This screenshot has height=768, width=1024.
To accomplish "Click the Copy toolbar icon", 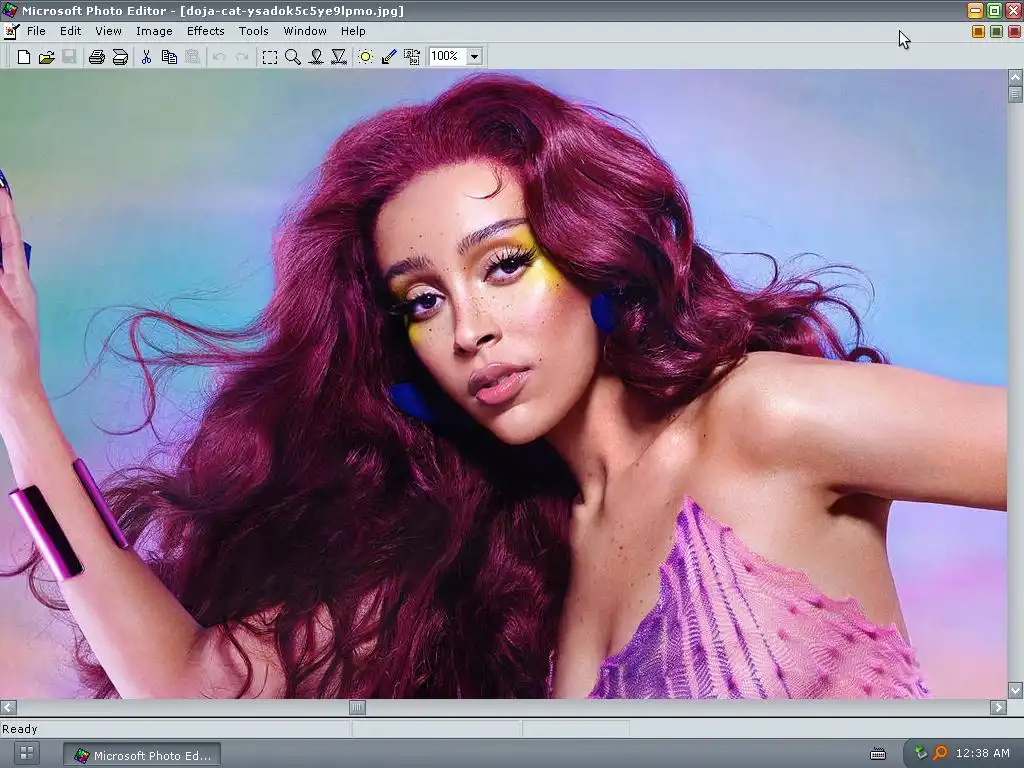I will [169, 57].
